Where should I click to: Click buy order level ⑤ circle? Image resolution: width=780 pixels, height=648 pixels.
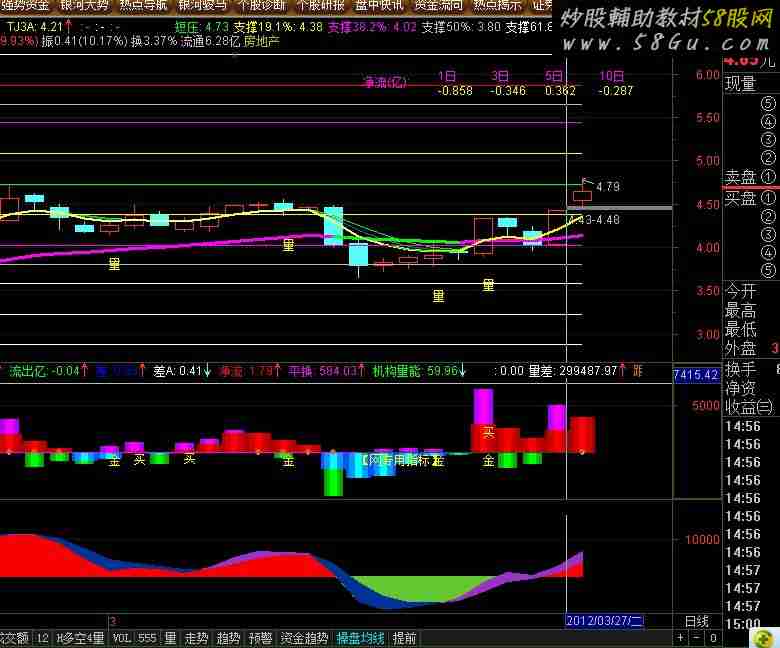tap(768, 269)
